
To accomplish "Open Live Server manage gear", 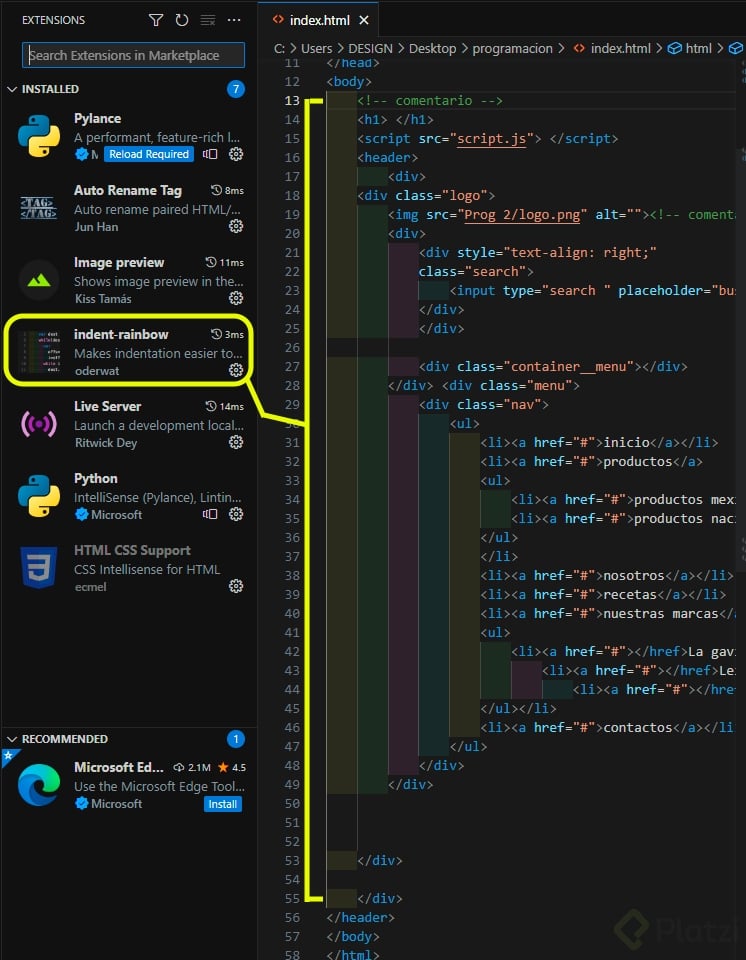I will coord(236,442).
